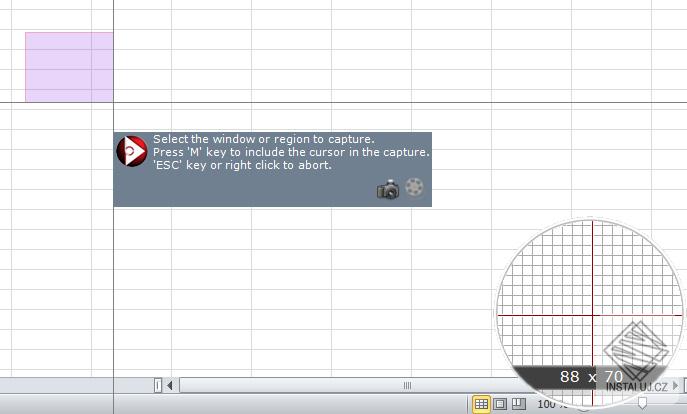Click the camera icon for screenshot capture

pyautogui.click(x=388, y=190)
